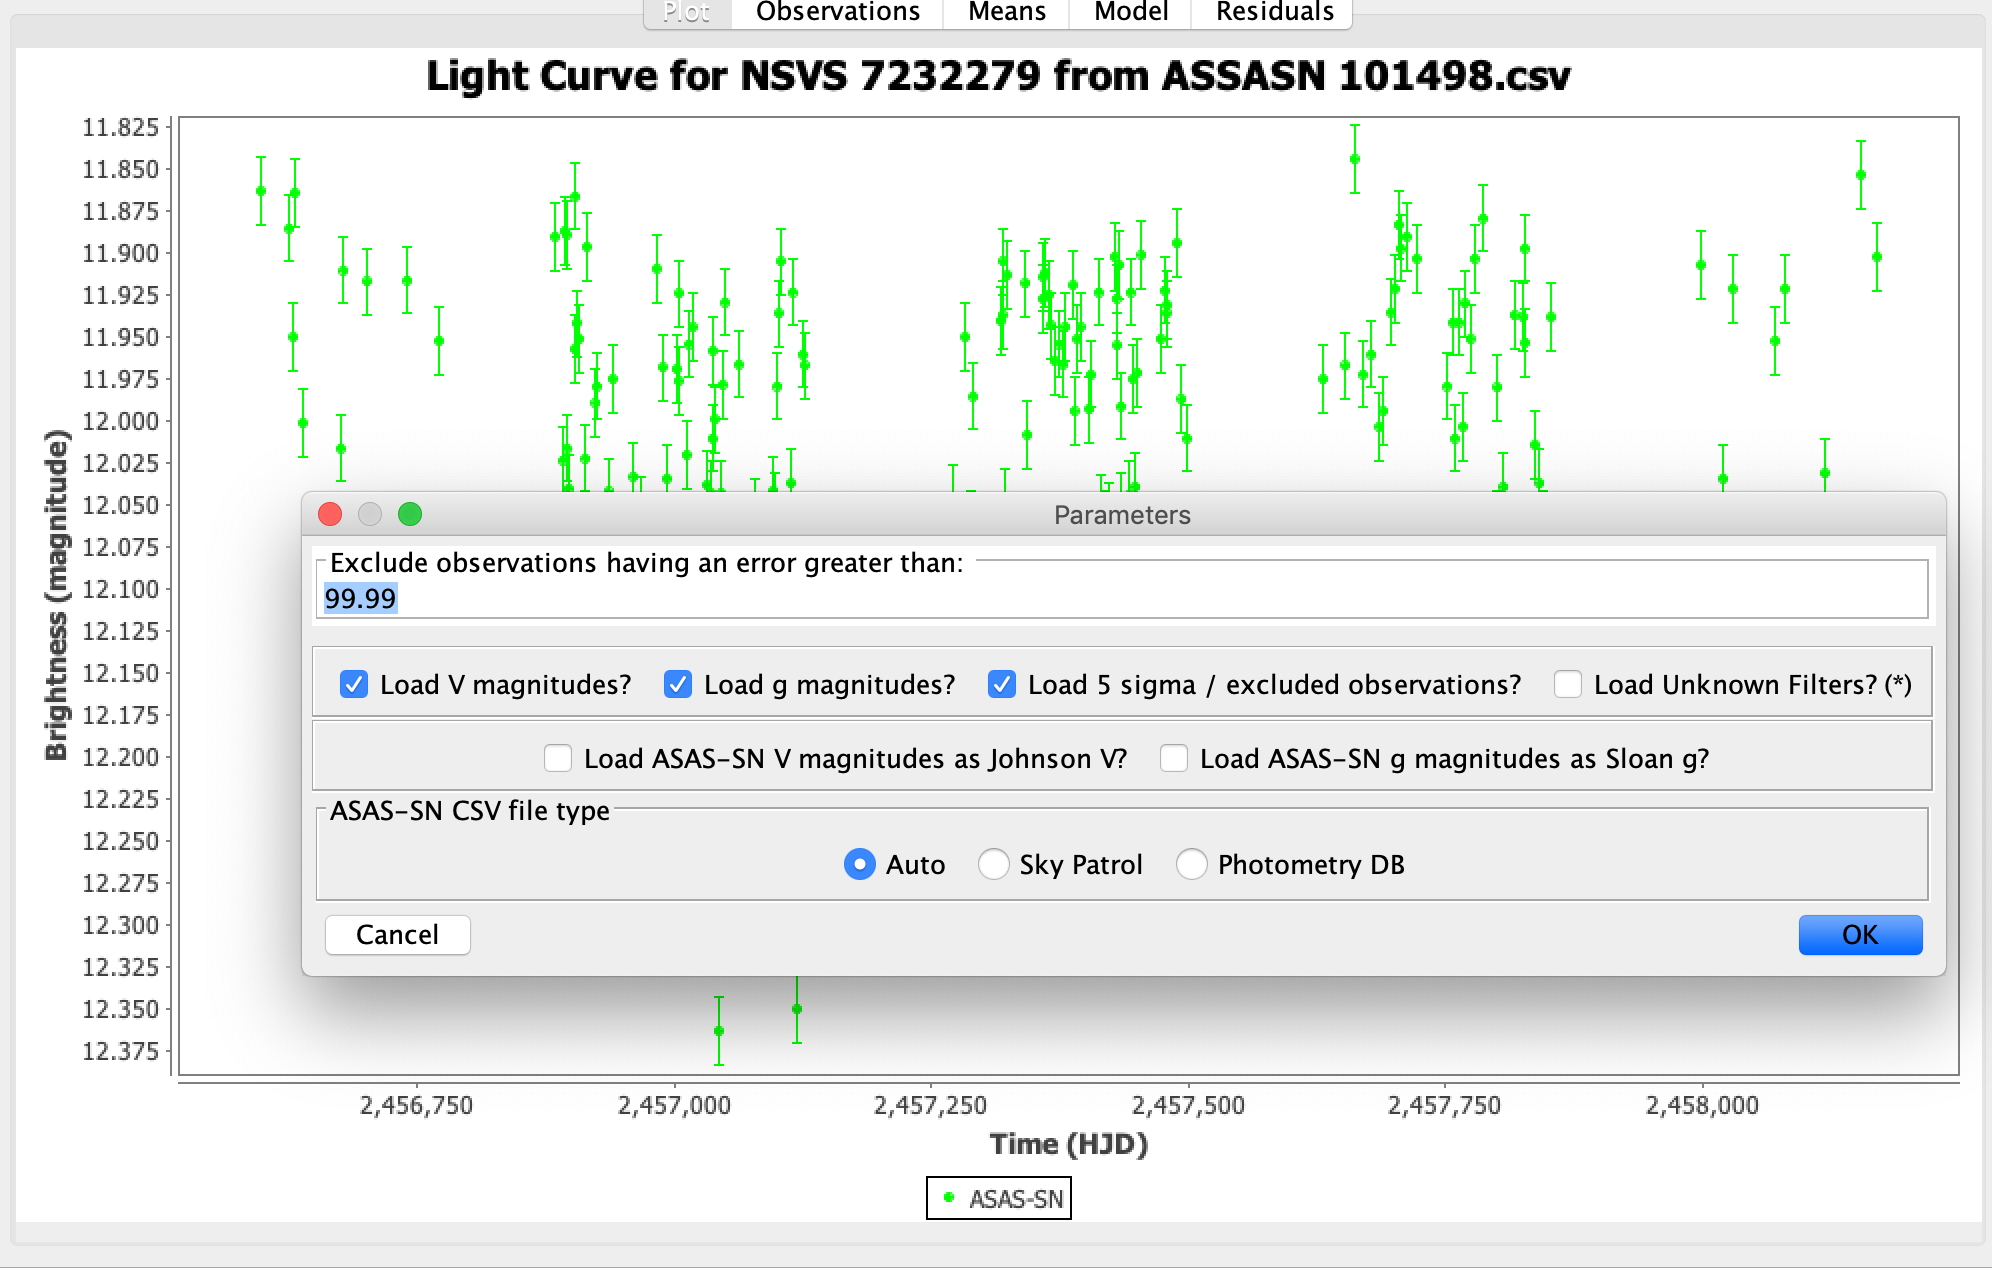The height and width of the screenshot is (1268, 1992).
Task: Switch to the Observations tab
Action: coord(837,12)
